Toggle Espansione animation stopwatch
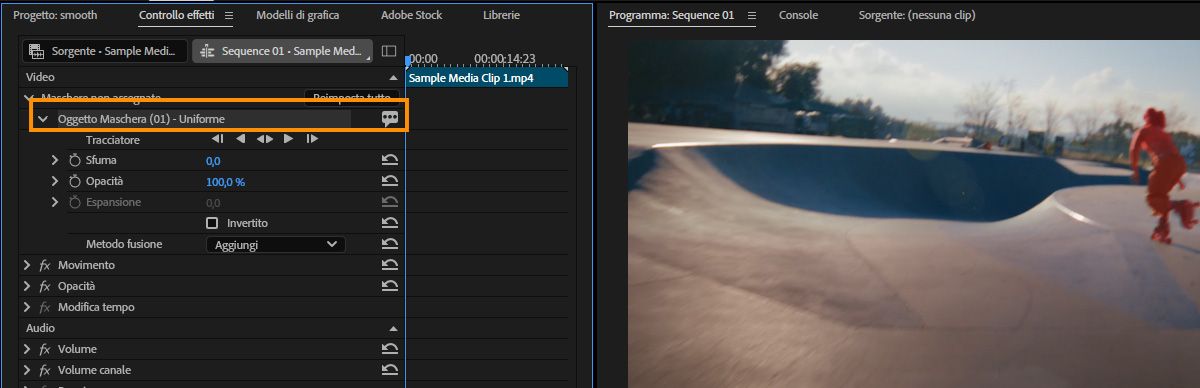This screenshot has width=1200, height=388. pyautogui.click(x=75, y=202)
